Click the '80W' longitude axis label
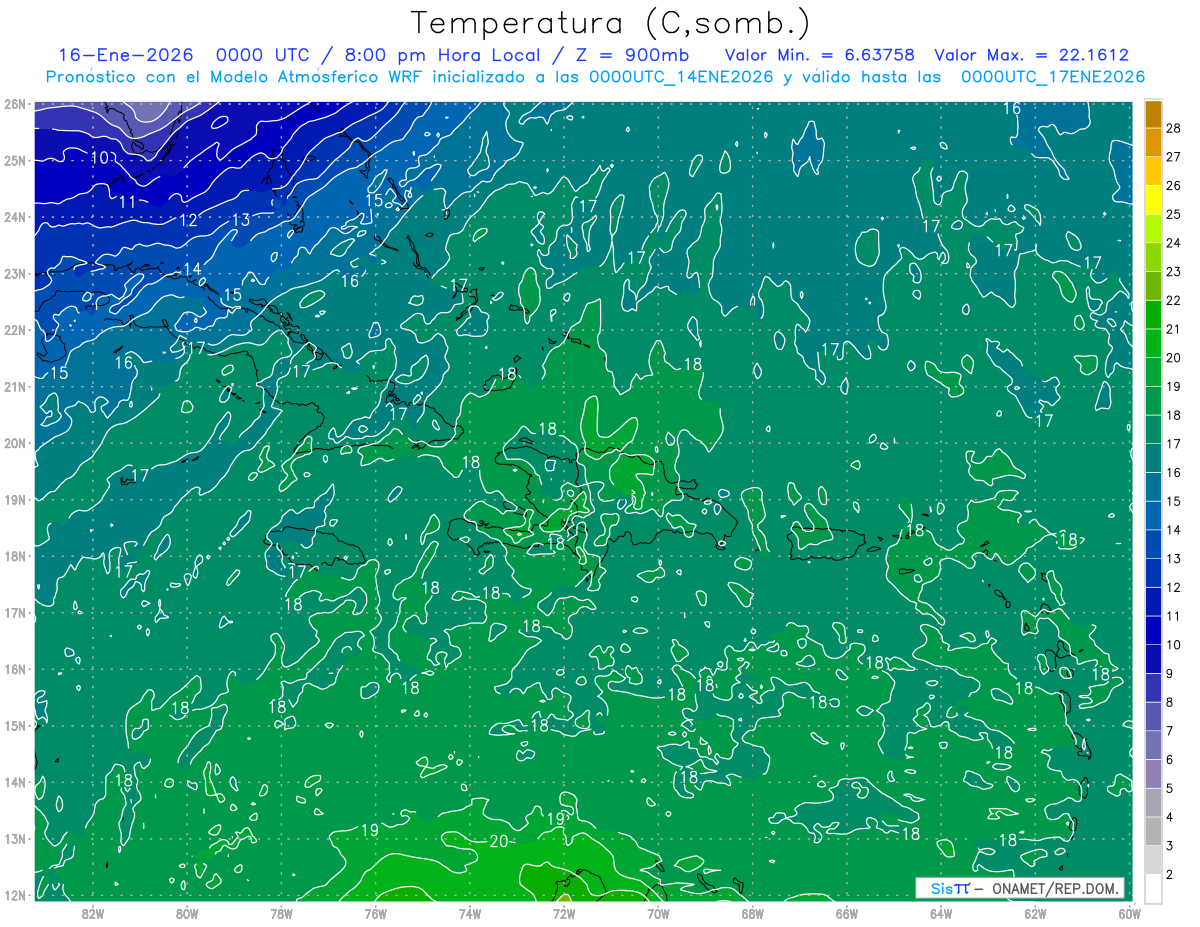Image resolution: width=1200 pixels, height=927 pixels. coord(186,913)
